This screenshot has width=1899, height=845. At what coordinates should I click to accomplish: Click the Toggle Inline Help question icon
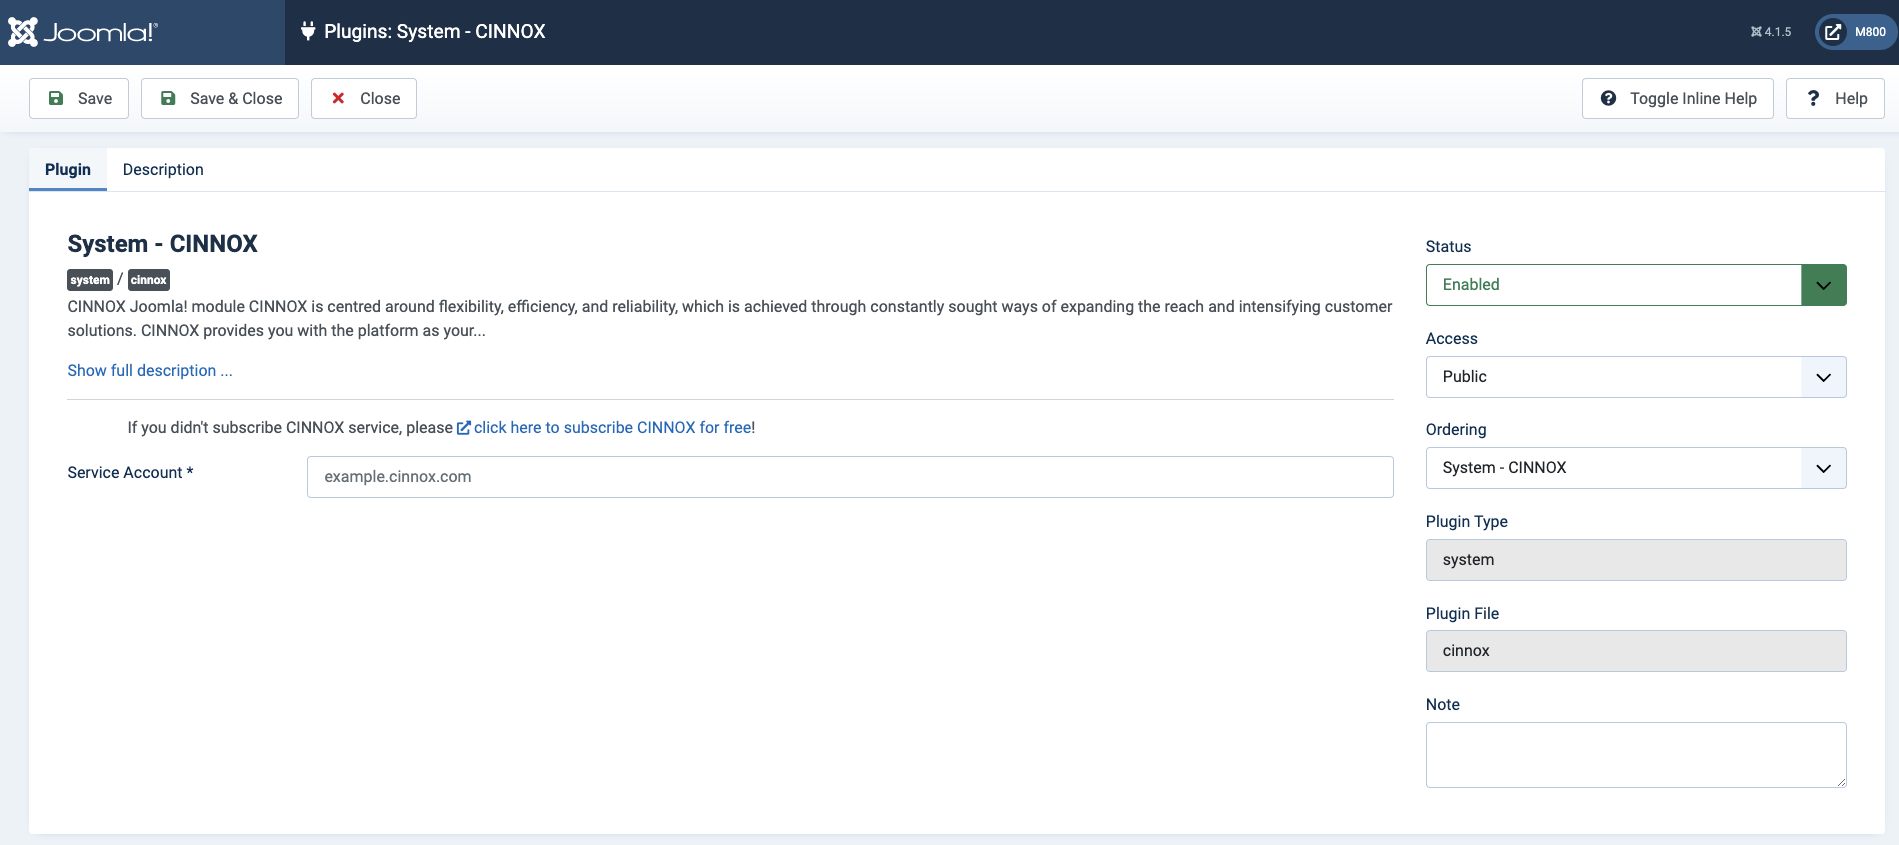1608,98
